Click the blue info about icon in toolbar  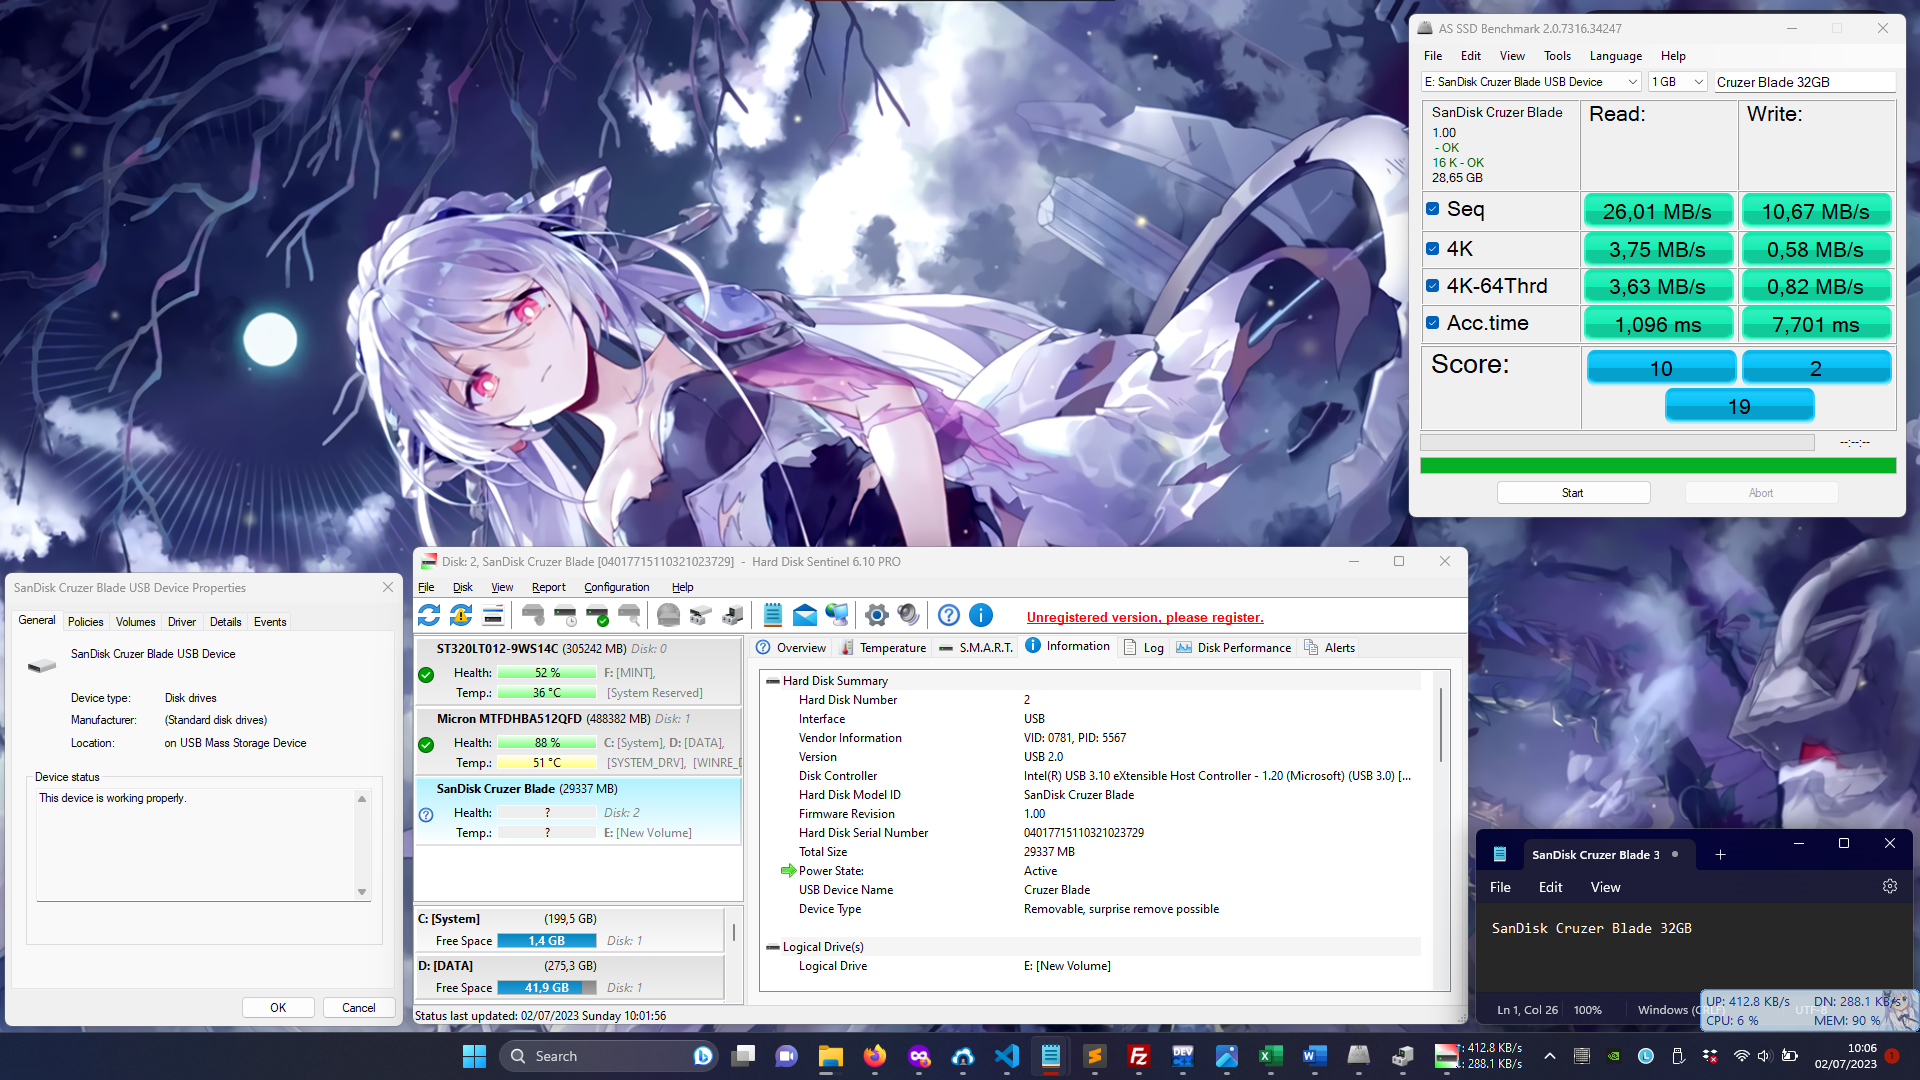tap(981, 615)
